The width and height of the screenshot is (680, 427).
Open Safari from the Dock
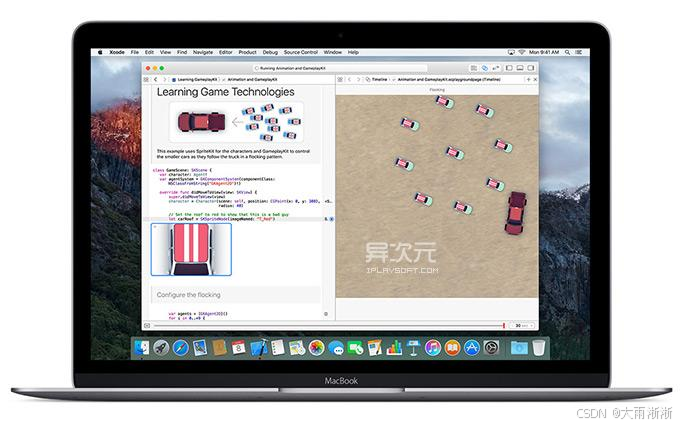pyautogui.click(x=180, y=348)
